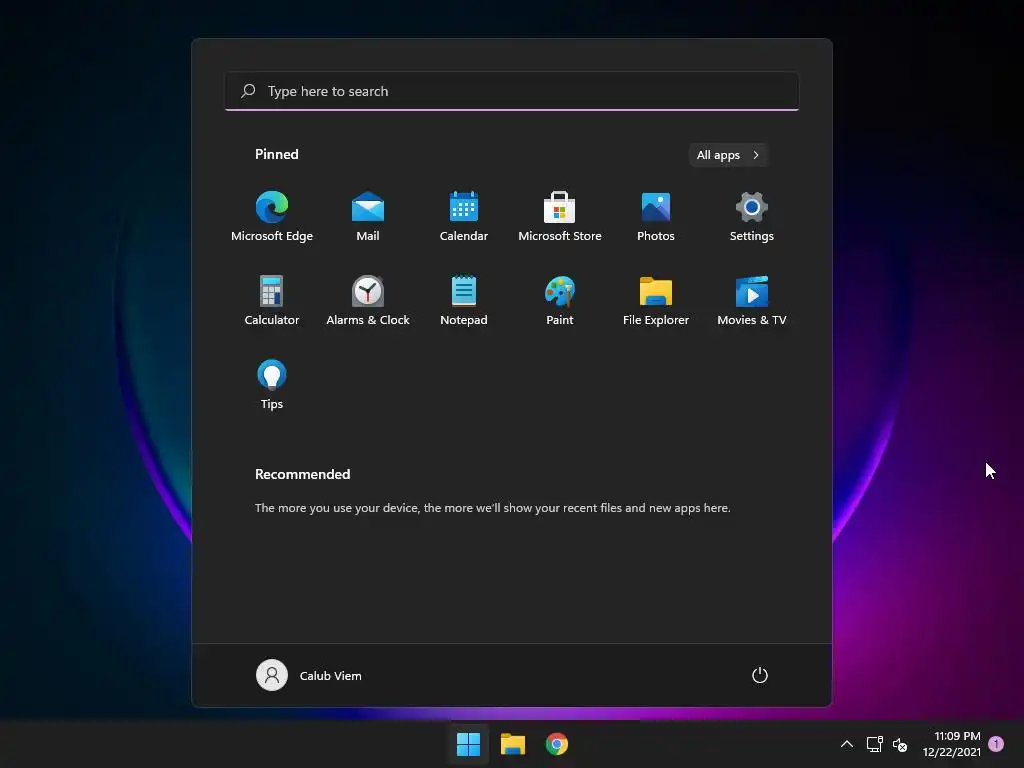This screenshot has height=768, width=1024.
Task: Click the search magnifier icon
Action: (248, 91)
